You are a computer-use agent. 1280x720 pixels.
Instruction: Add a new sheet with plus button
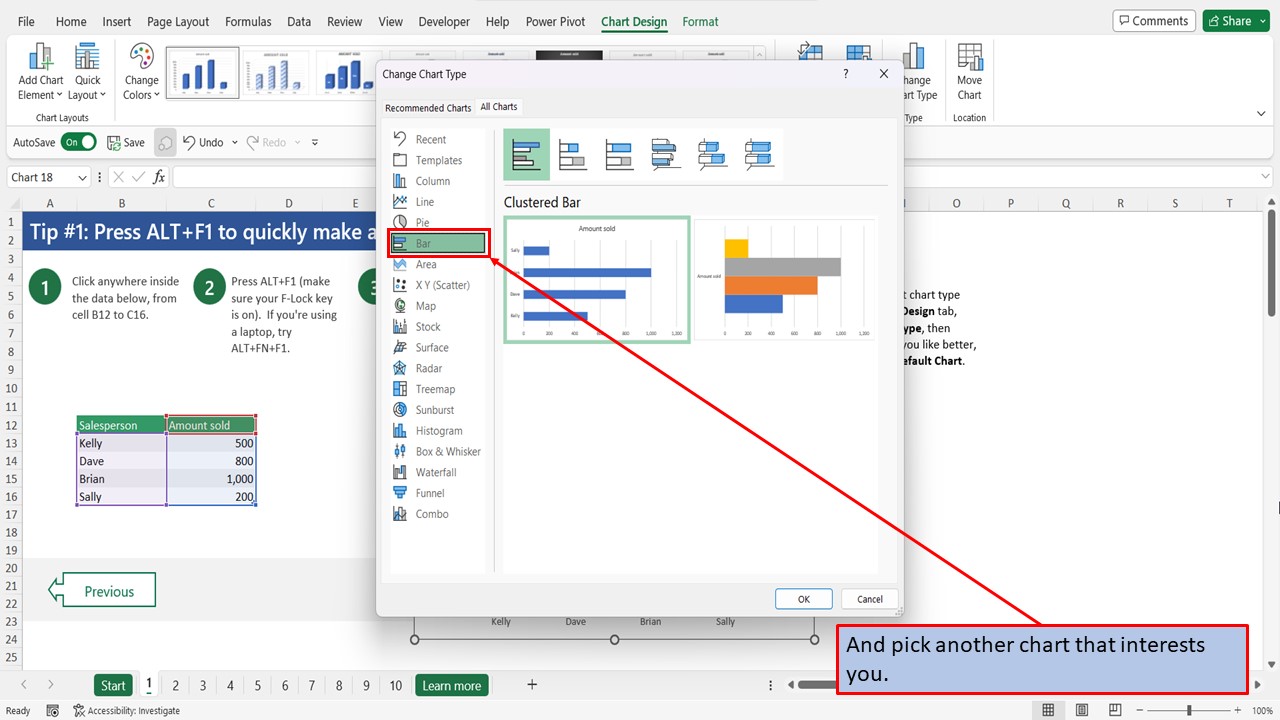coord(532,685)
